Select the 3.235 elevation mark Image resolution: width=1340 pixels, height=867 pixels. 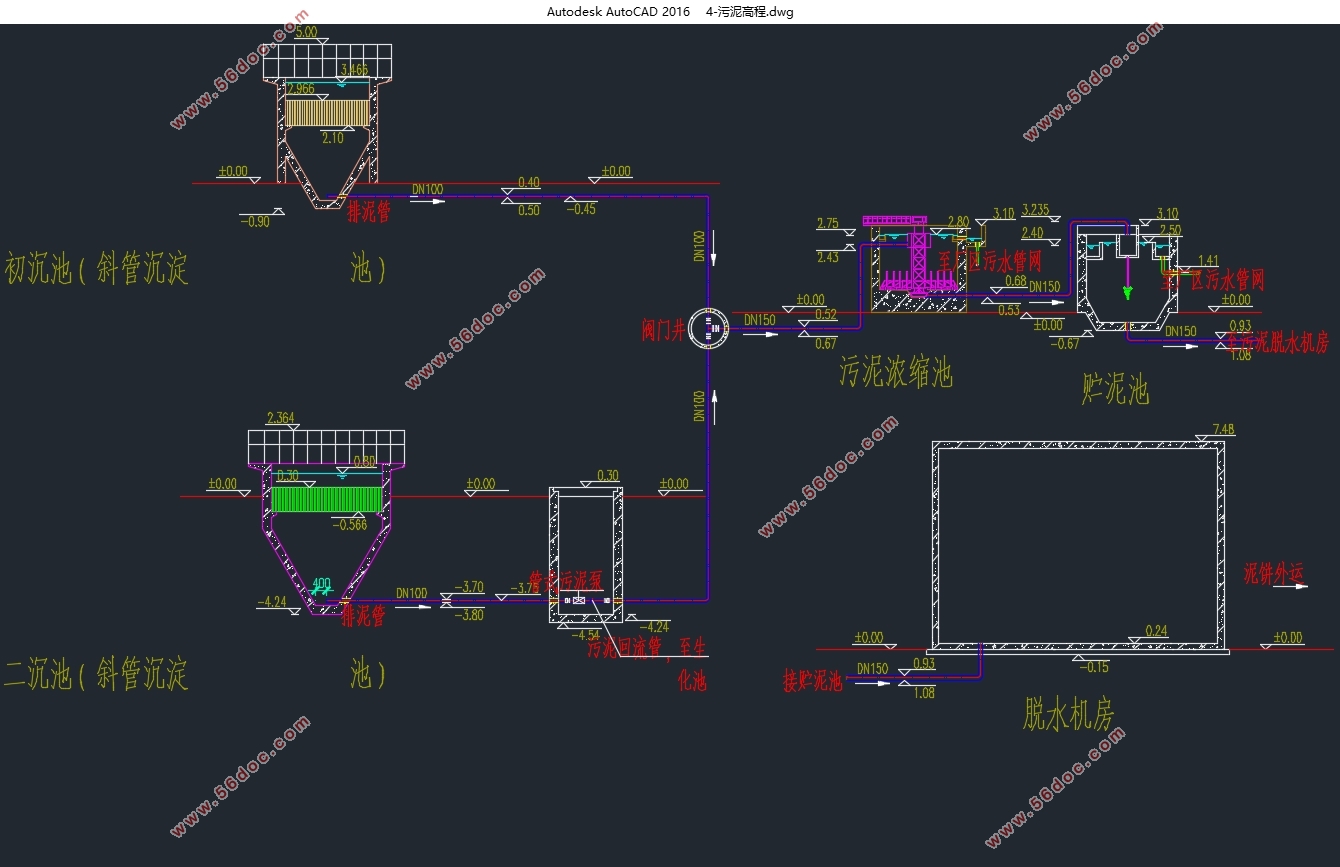coord(1035,210)
